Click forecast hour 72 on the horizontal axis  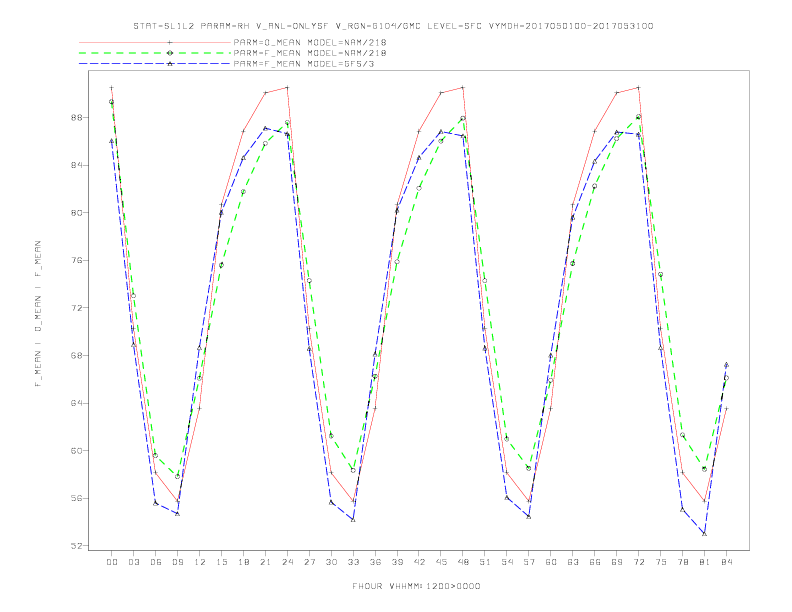coord(638,562)
